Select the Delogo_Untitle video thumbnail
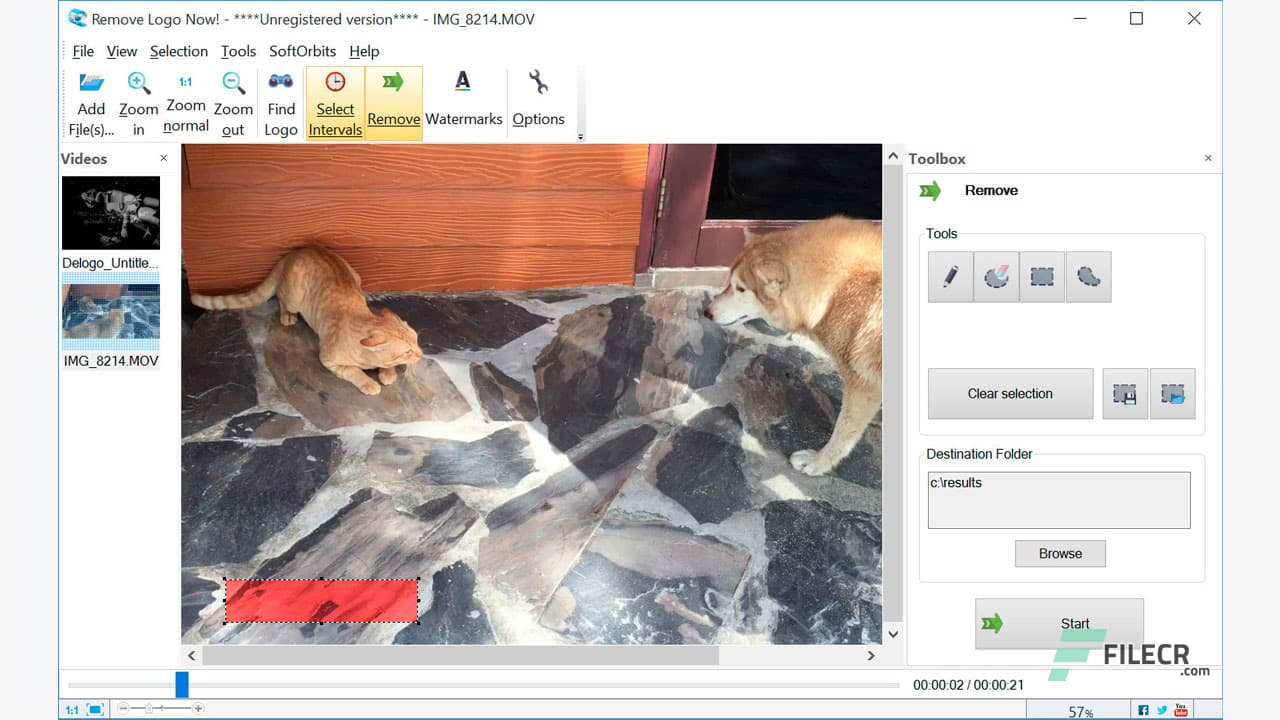Screen dimensions: 1280x720 111,212
